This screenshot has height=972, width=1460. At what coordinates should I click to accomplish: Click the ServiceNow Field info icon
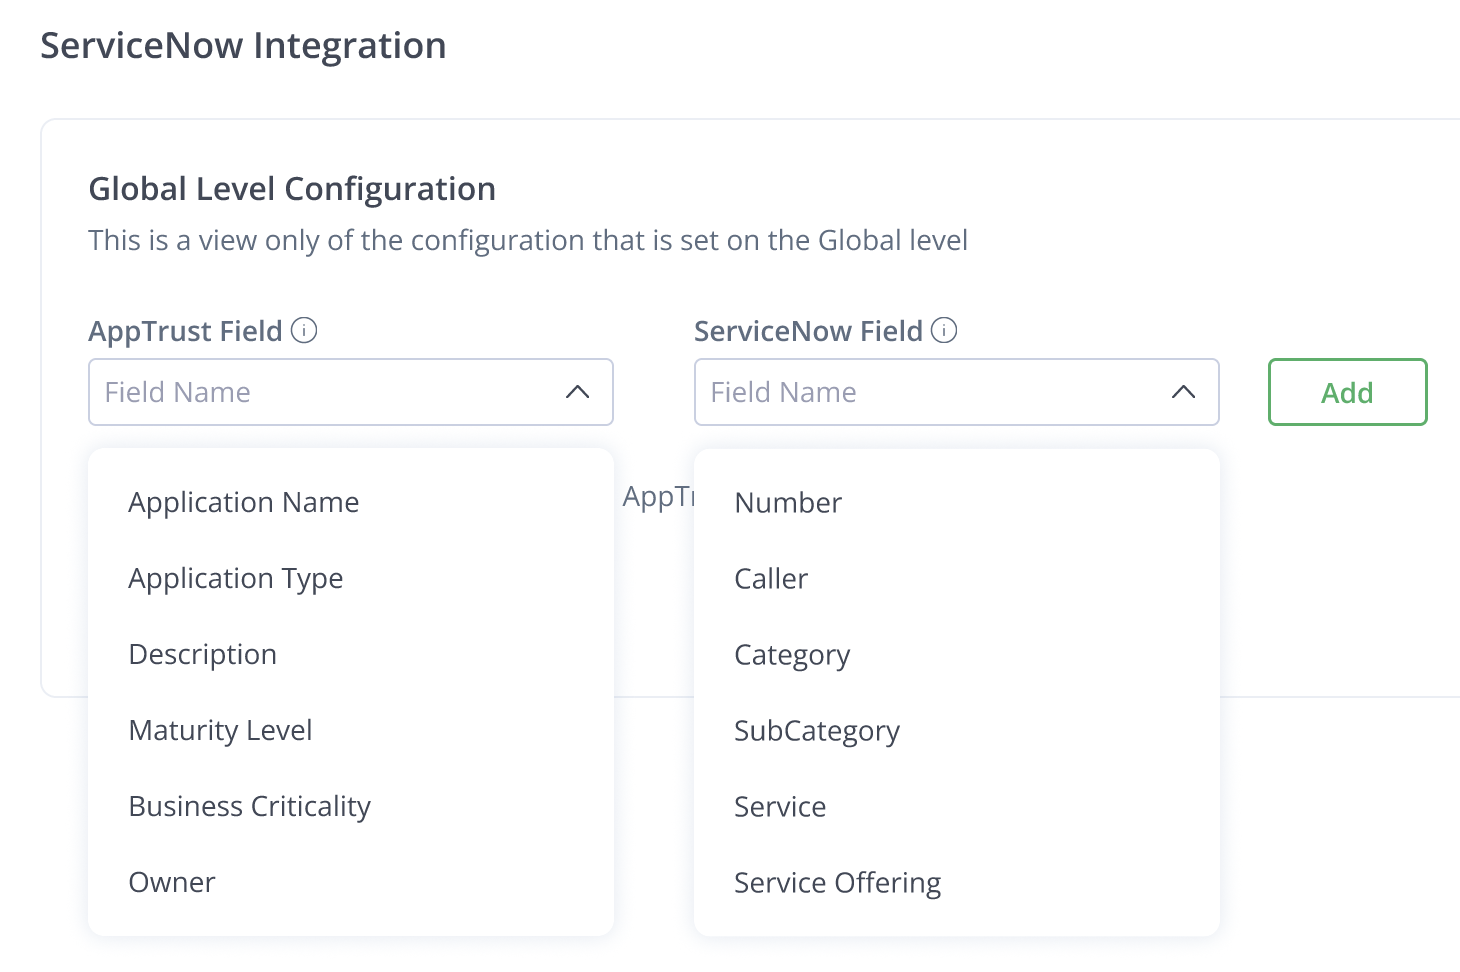coord(944,330)
